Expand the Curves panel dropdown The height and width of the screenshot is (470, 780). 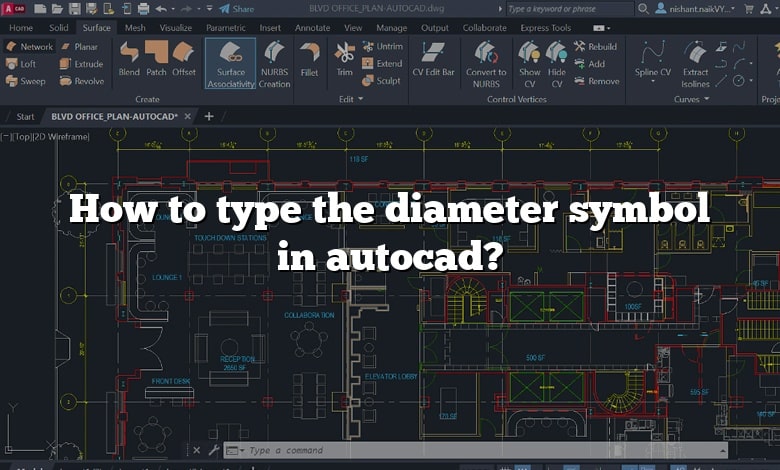coord(708,99)
